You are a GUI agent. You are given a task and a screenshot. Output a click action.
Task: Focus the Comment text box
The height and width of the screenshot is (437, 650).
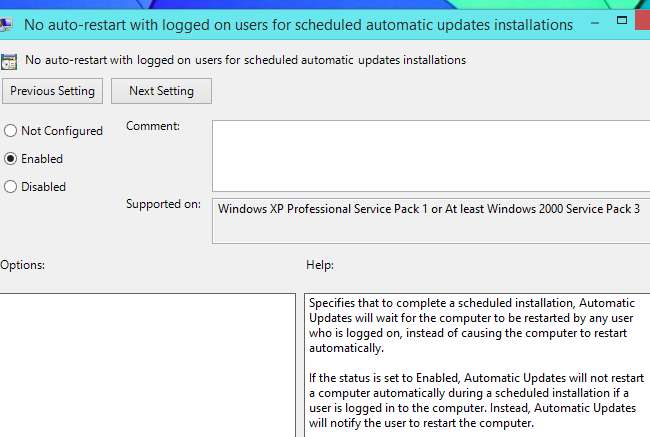tap(430, 155)
